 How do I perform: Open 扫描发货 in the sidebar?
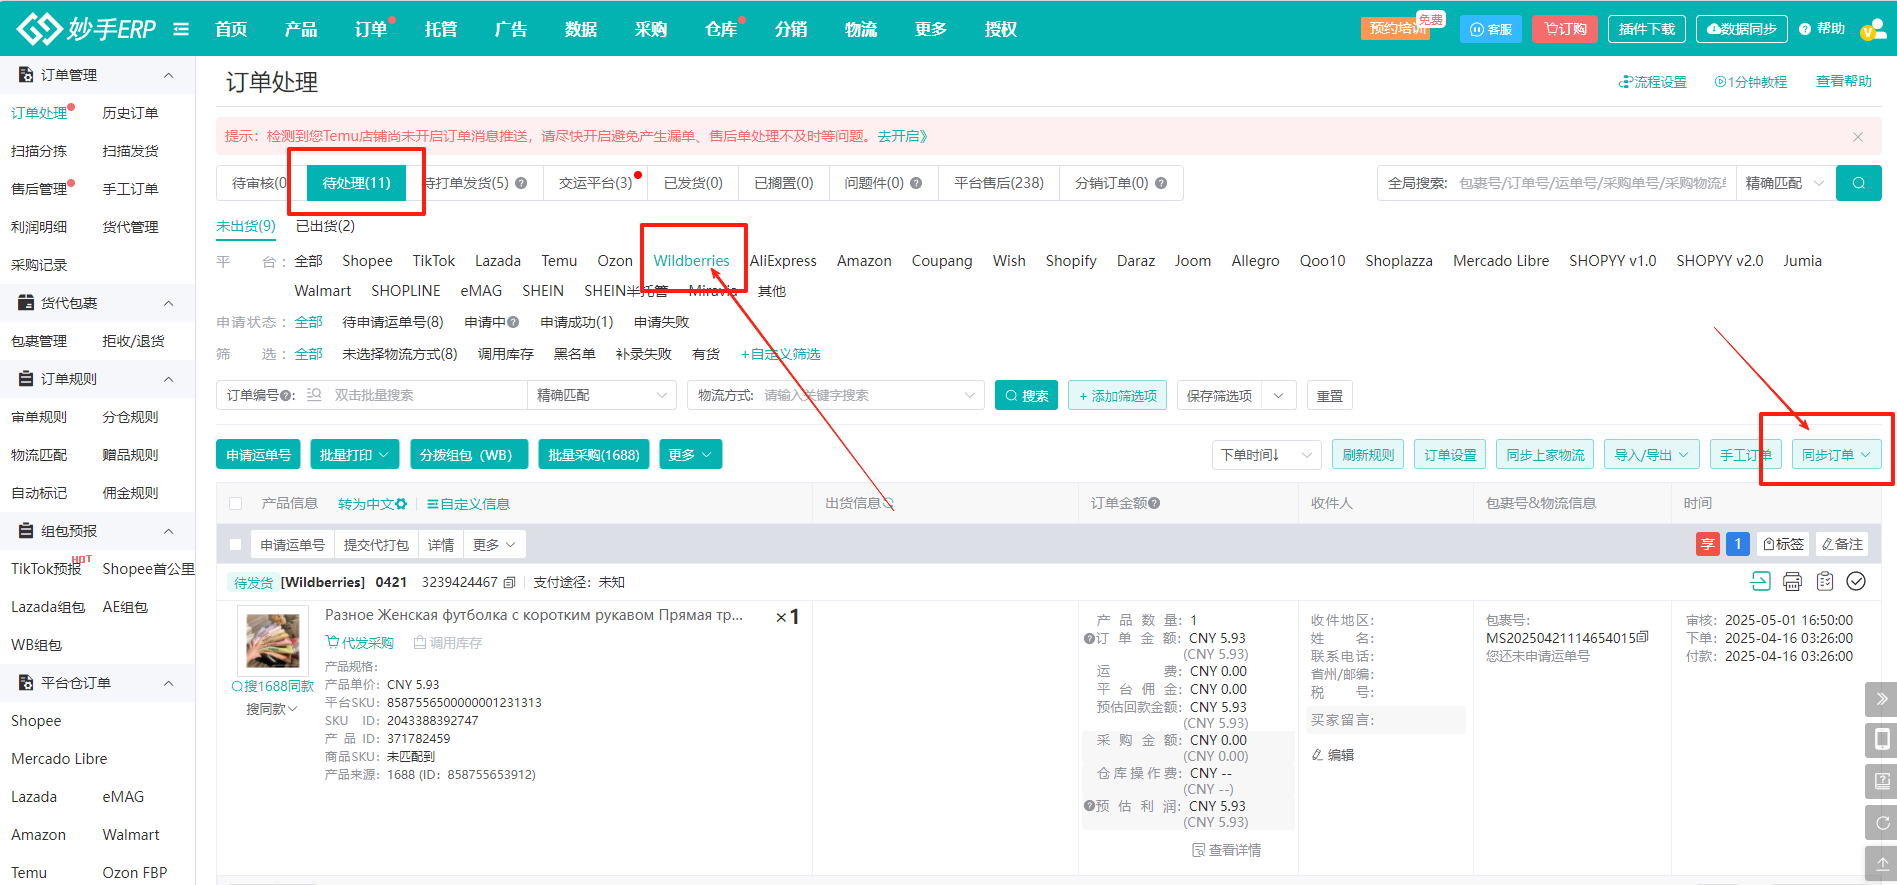130,151
